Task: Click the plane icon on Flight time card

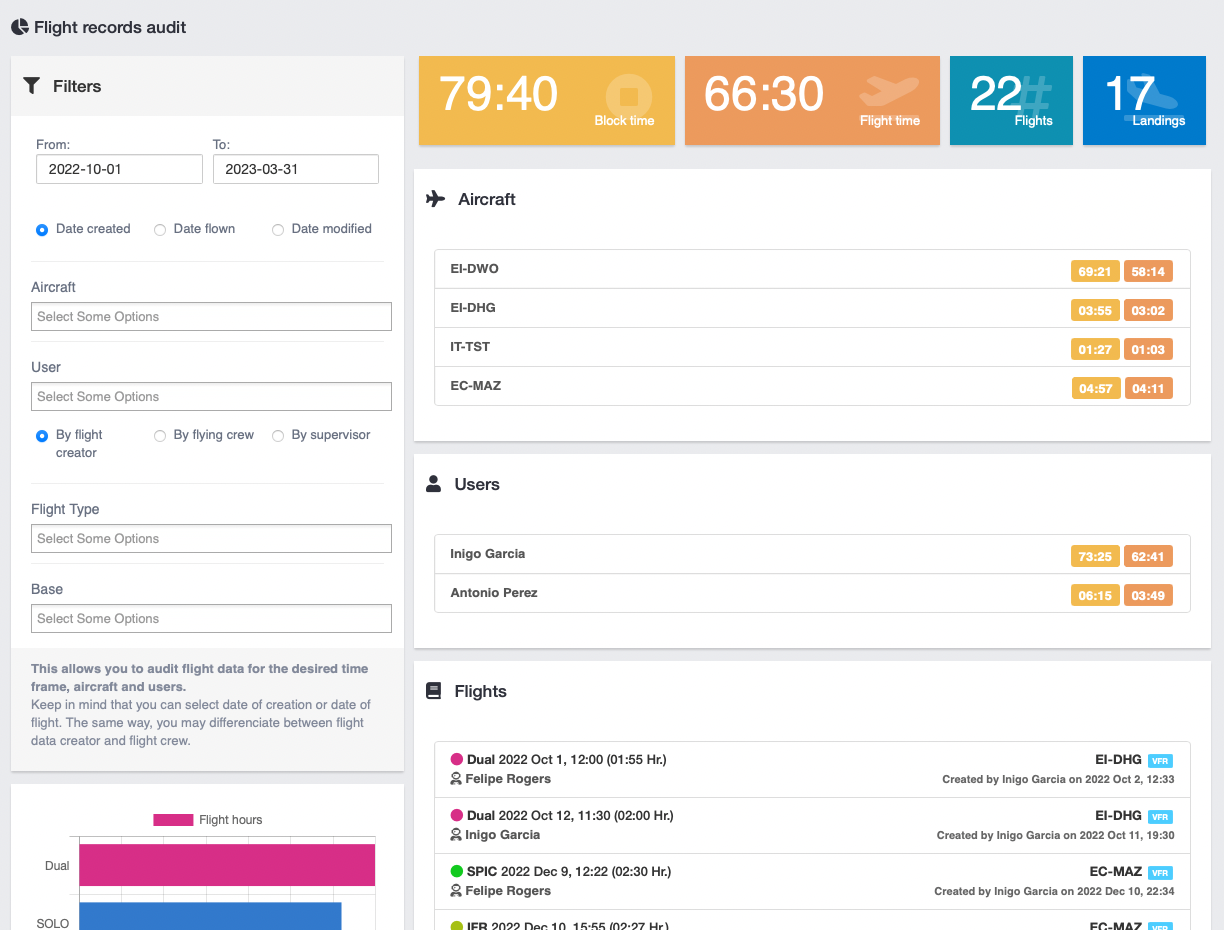Action: (889, 91)
